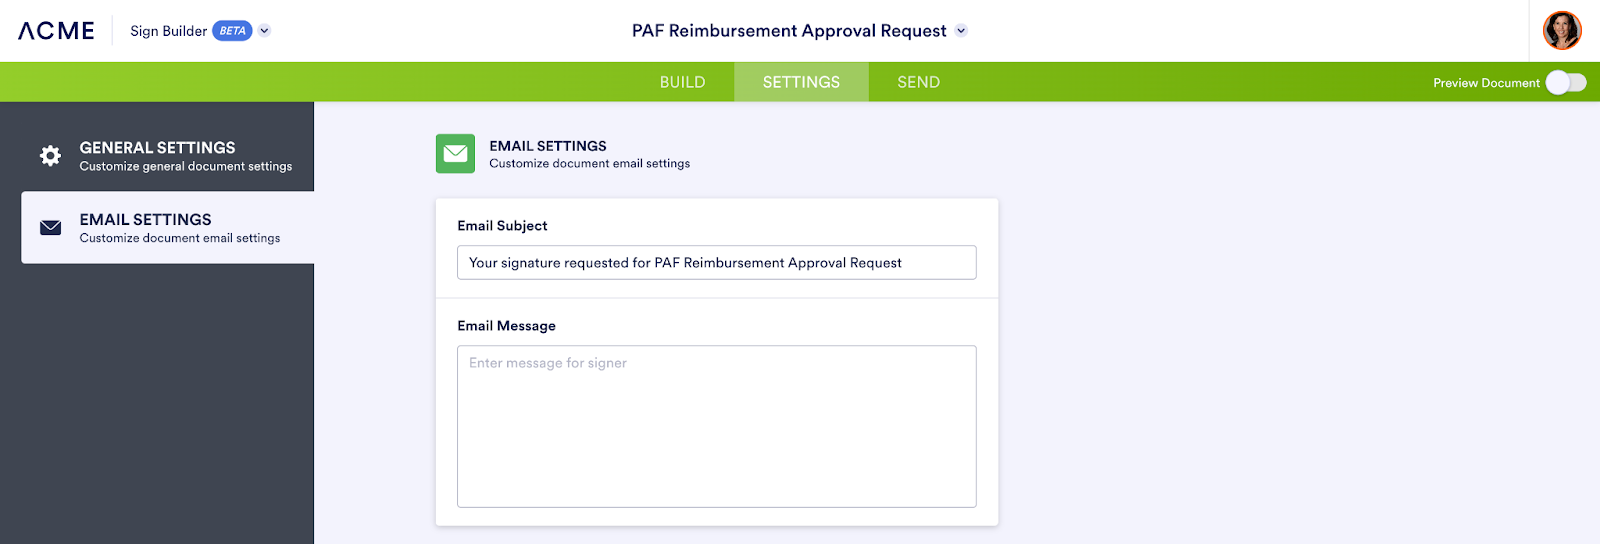The image size is (1600, 544).
Task: Click the General Settings gear icon
Action: pos(50,155)
